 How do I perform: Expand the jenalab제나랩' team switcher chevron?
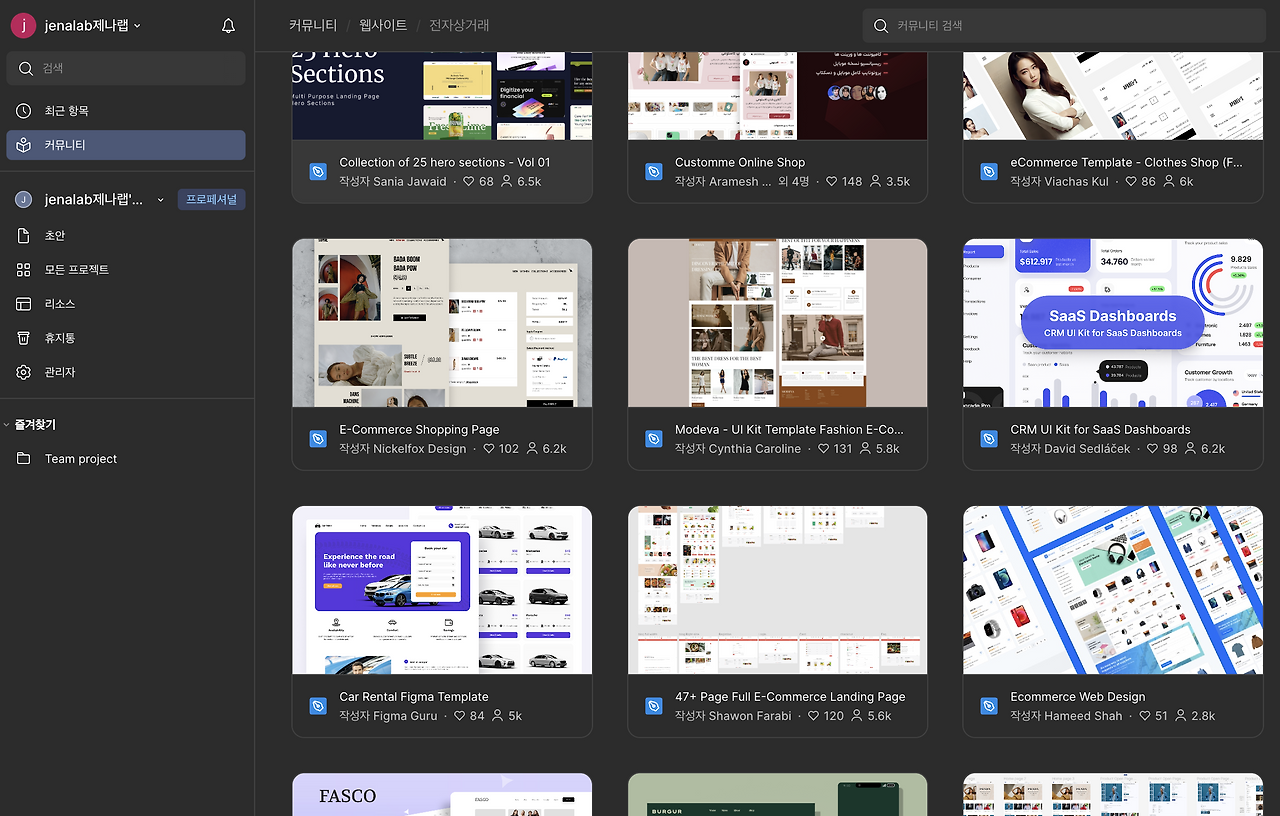[160, 200]
